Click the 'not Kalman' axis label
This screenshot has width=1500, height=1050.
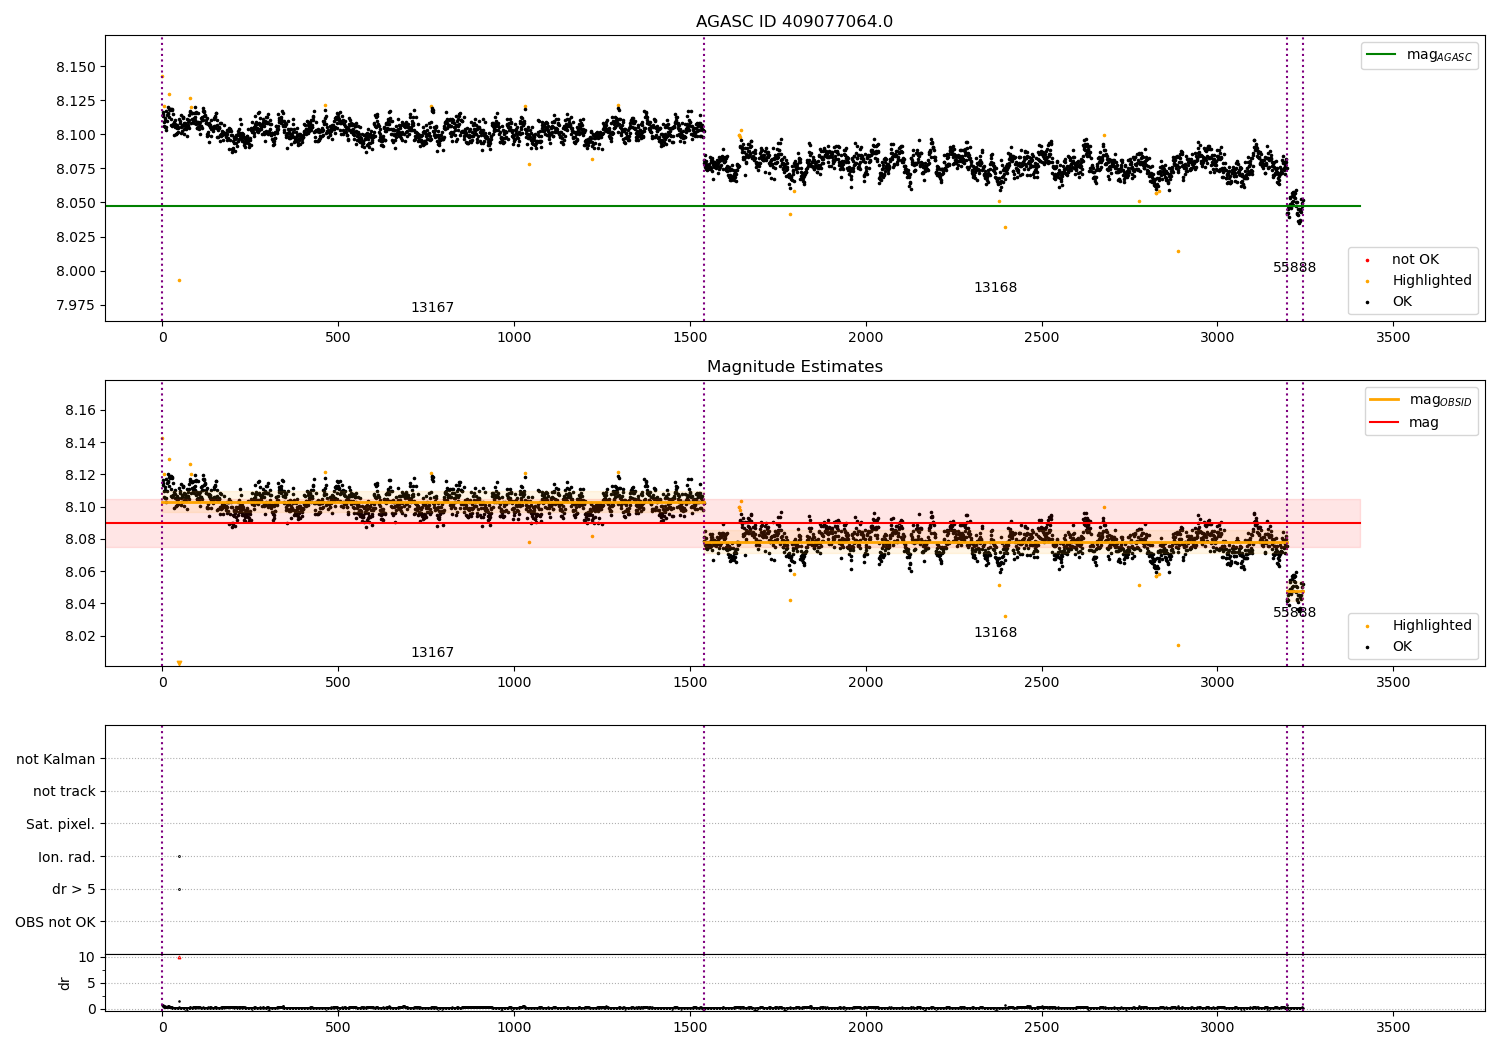[56, 759]
